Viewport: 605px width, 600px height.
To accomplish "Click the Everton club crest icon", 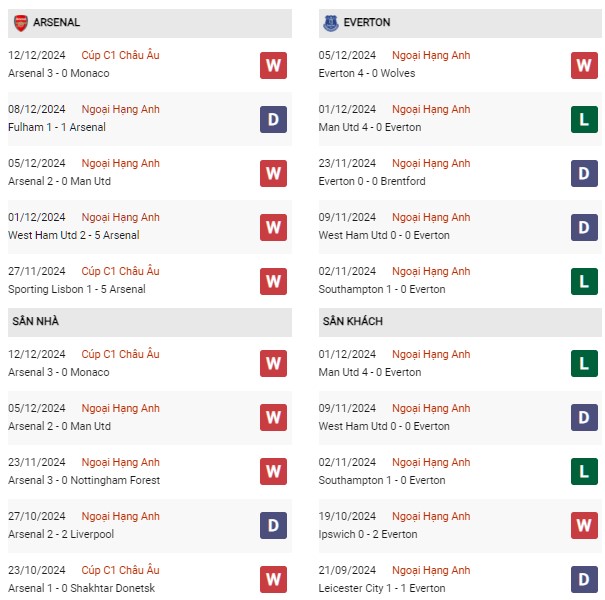I will [x=331, y=23].
